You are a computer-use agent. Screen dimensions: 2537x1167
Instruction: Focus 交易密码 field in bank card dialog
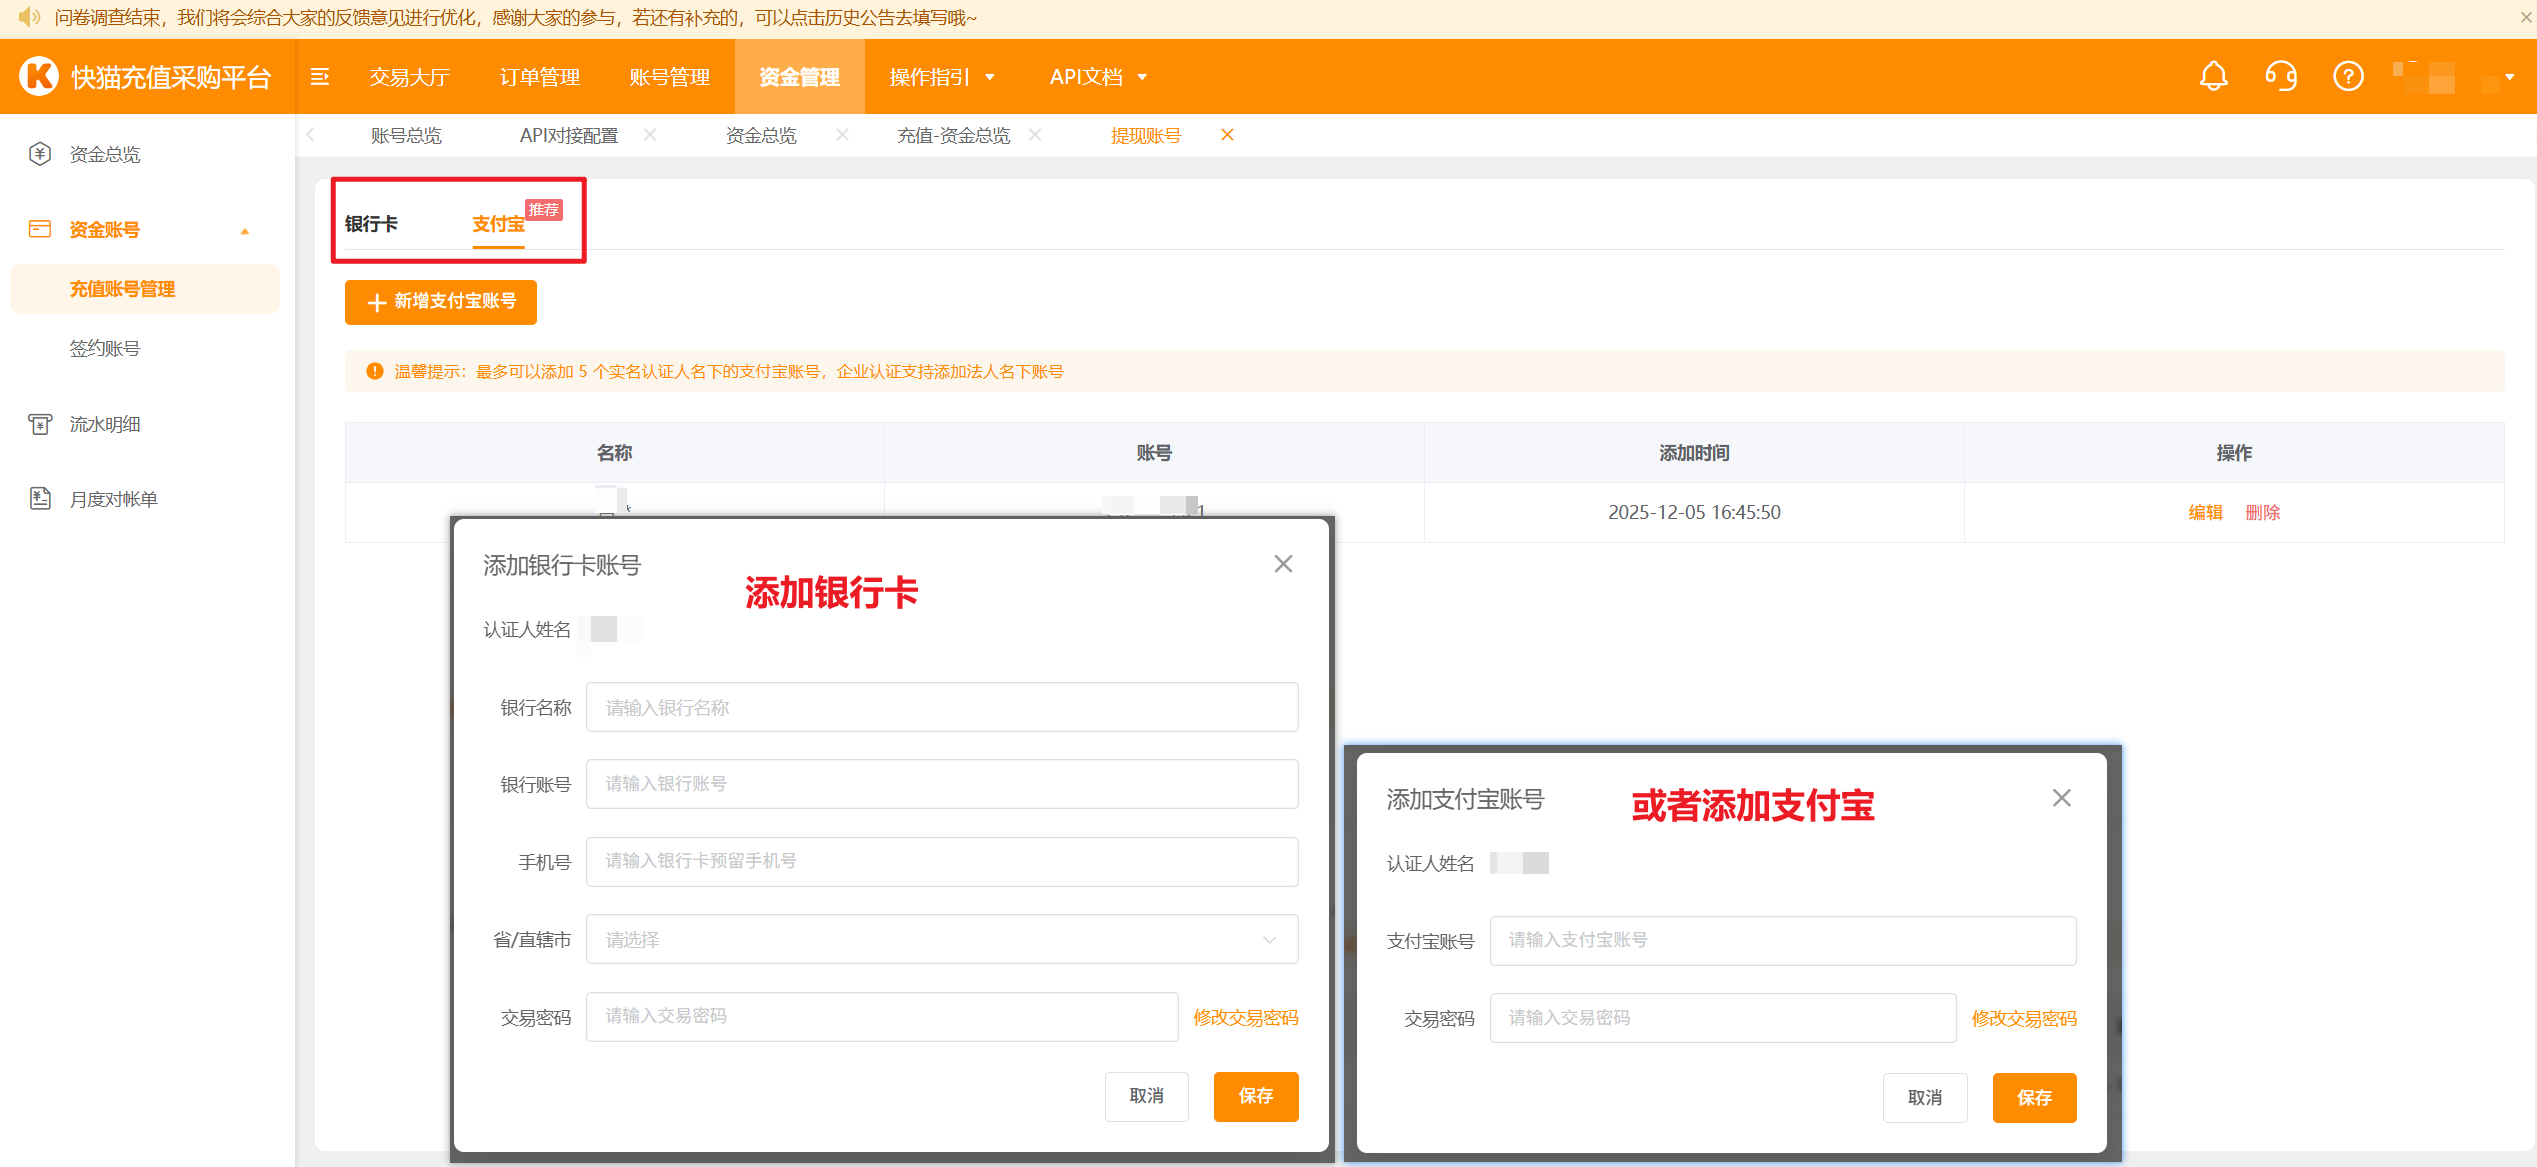pos(882,1016)
